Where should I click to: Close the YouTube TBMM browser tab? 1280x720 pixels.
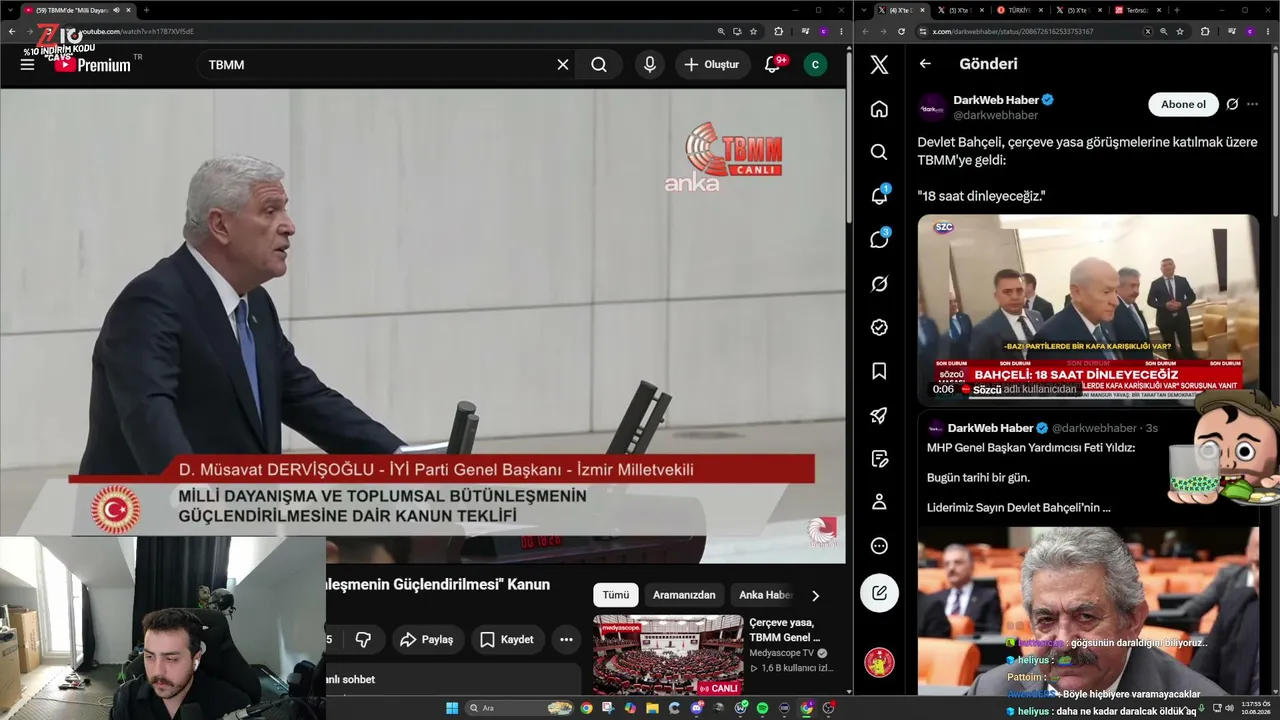point(130,10)
